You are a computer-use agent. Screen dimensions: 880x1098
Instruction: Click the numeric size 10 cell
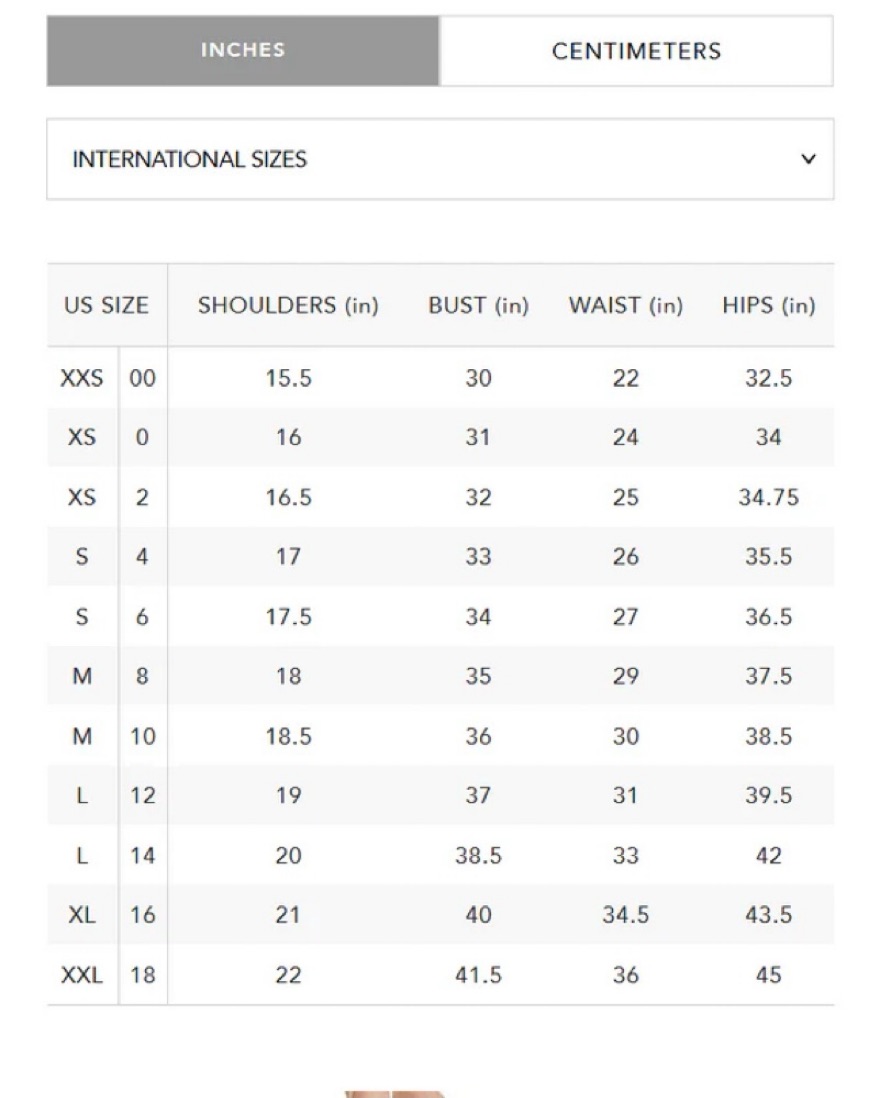(142, 737)
